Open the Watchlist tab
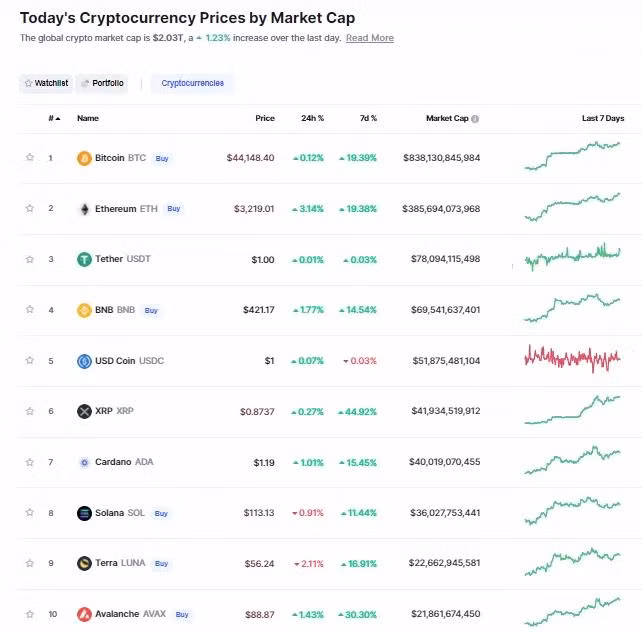This screenshot has height=632, width=642. [45, 83]
